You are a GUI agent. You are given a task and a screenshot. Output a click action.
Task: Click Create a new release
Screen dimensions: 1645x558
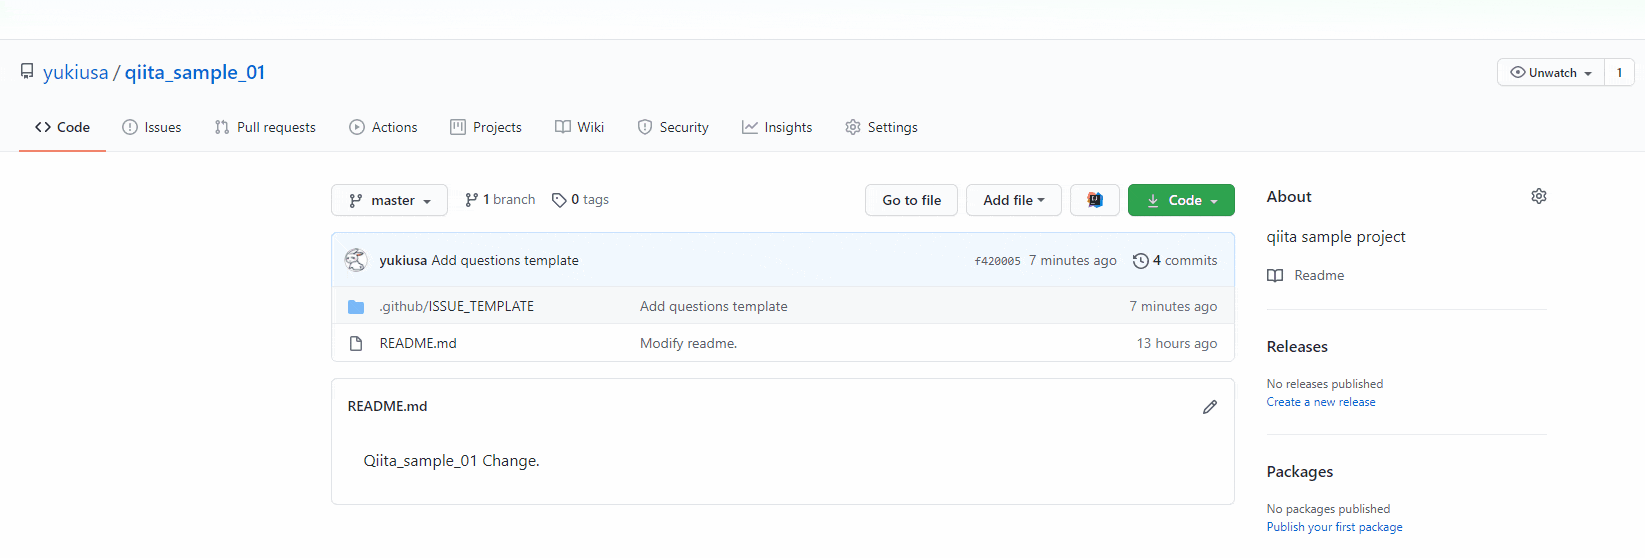pos(1321,402)
